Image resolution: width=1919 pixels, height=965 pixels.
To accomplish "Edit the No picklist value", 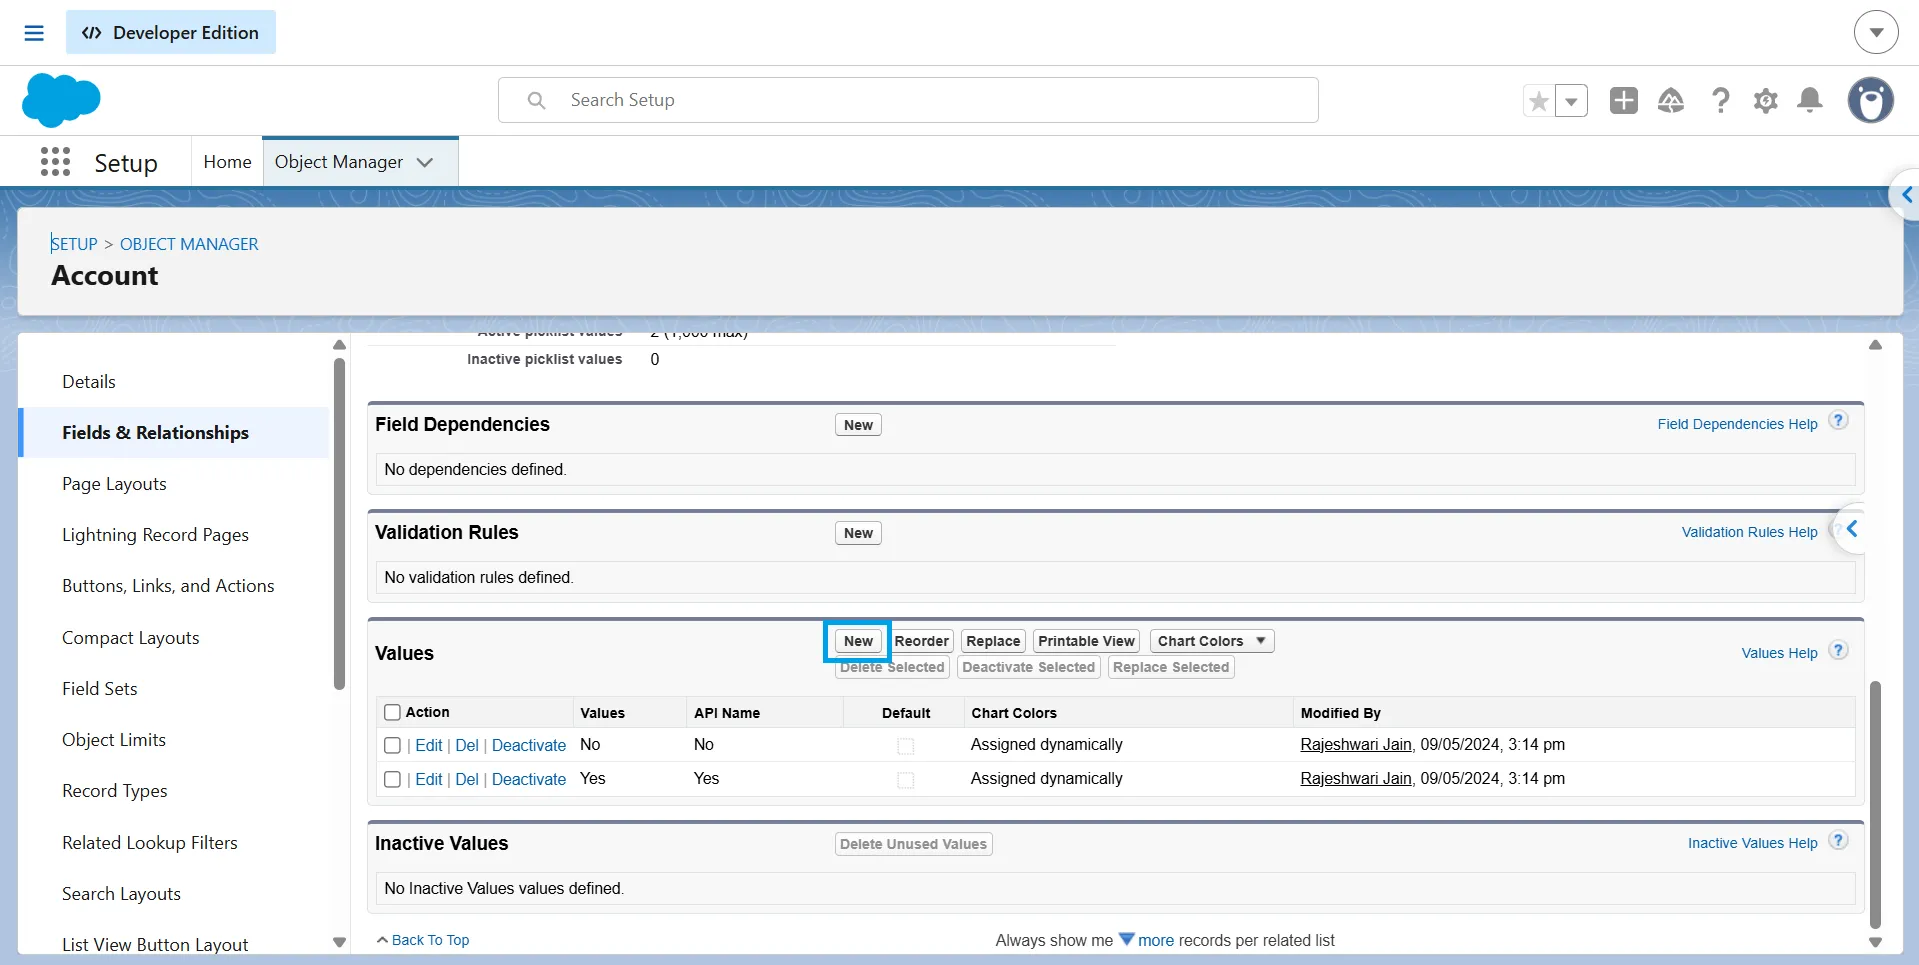I will click(x=429, y=746).
